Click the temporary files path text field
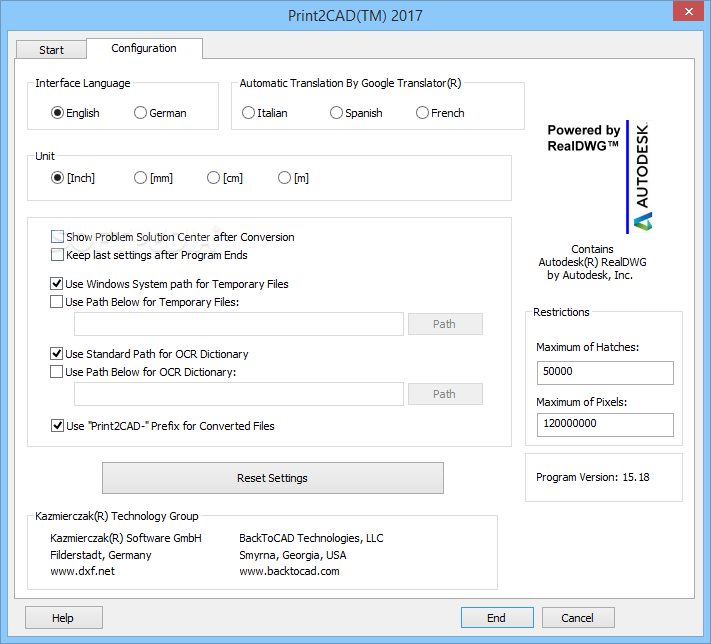This screenshot has height=644, width=711. 239,324
